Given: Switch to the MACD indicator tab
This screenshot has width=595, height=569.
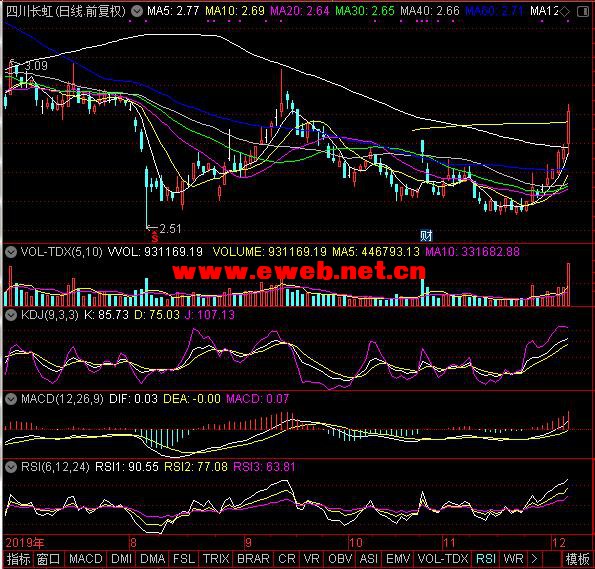Looking at the screenshot, I should tap(86, 559).
